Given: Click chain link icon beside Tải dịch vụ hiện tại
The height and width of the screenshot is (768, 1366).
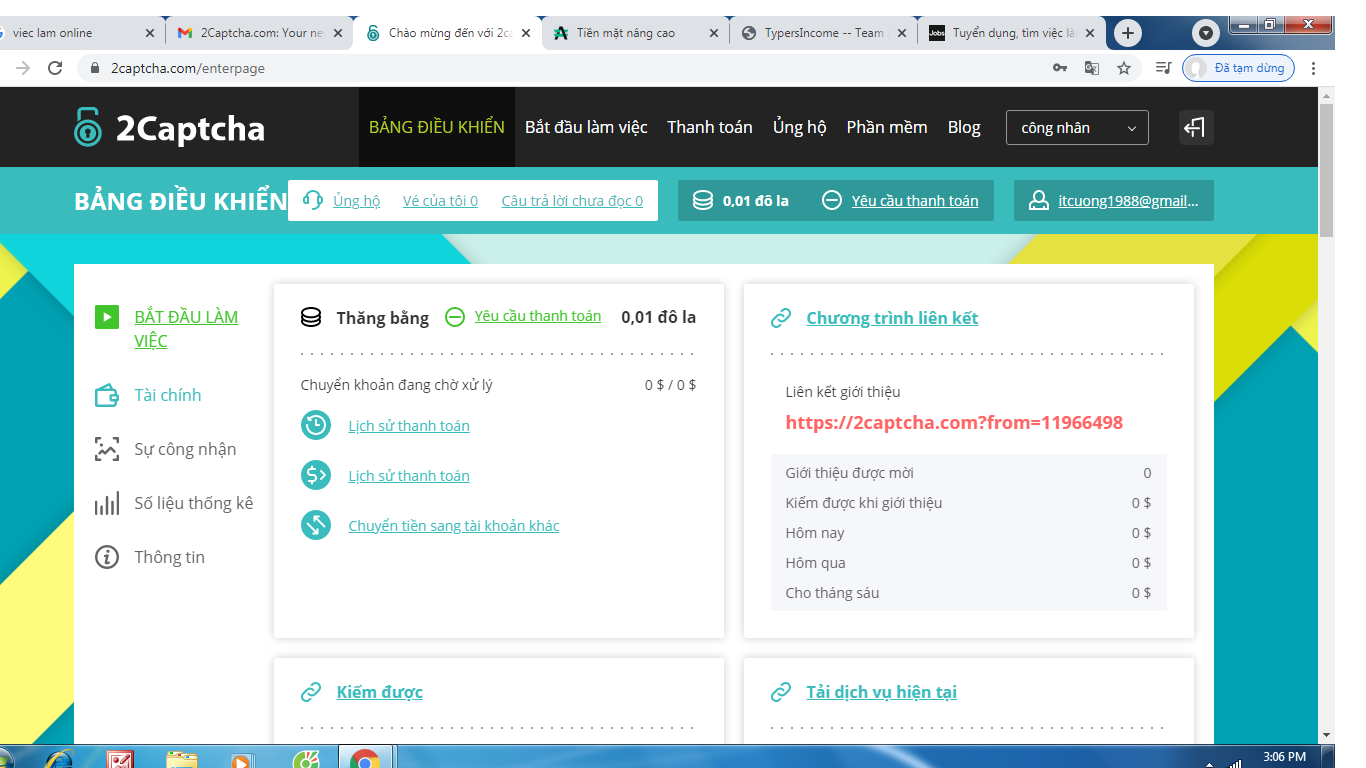Looking at the screenshot, I should (781, 692).
